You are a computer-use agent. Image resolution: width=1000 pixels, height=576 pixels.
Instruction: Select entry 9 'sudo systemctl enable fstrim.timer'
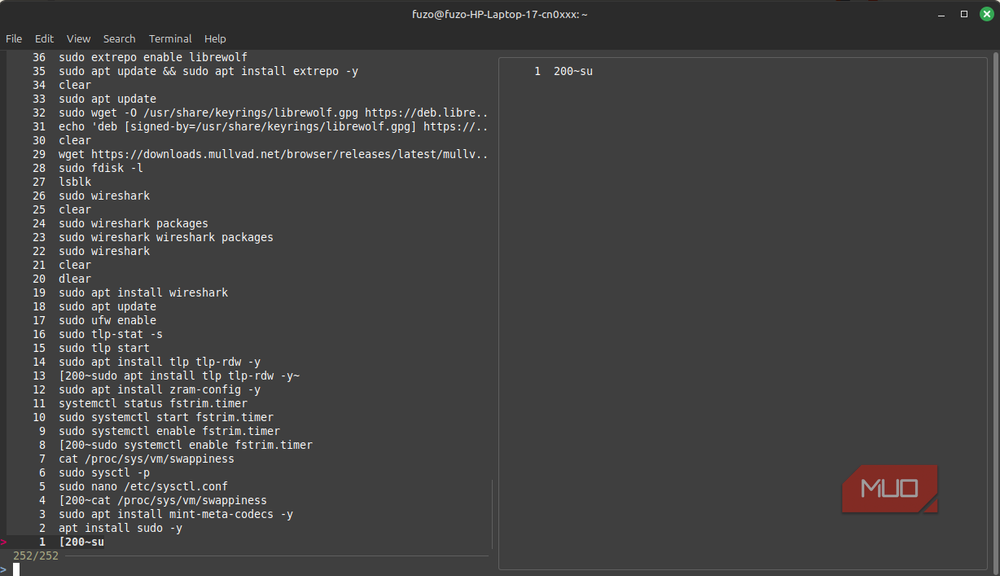[169, 431]
